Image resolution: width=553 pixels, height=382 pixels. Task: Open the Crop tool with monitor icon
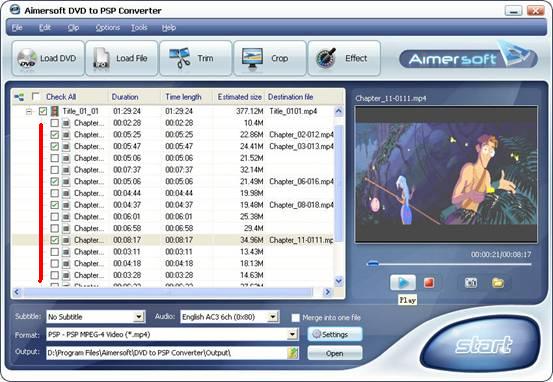click(x=270, y=58)
